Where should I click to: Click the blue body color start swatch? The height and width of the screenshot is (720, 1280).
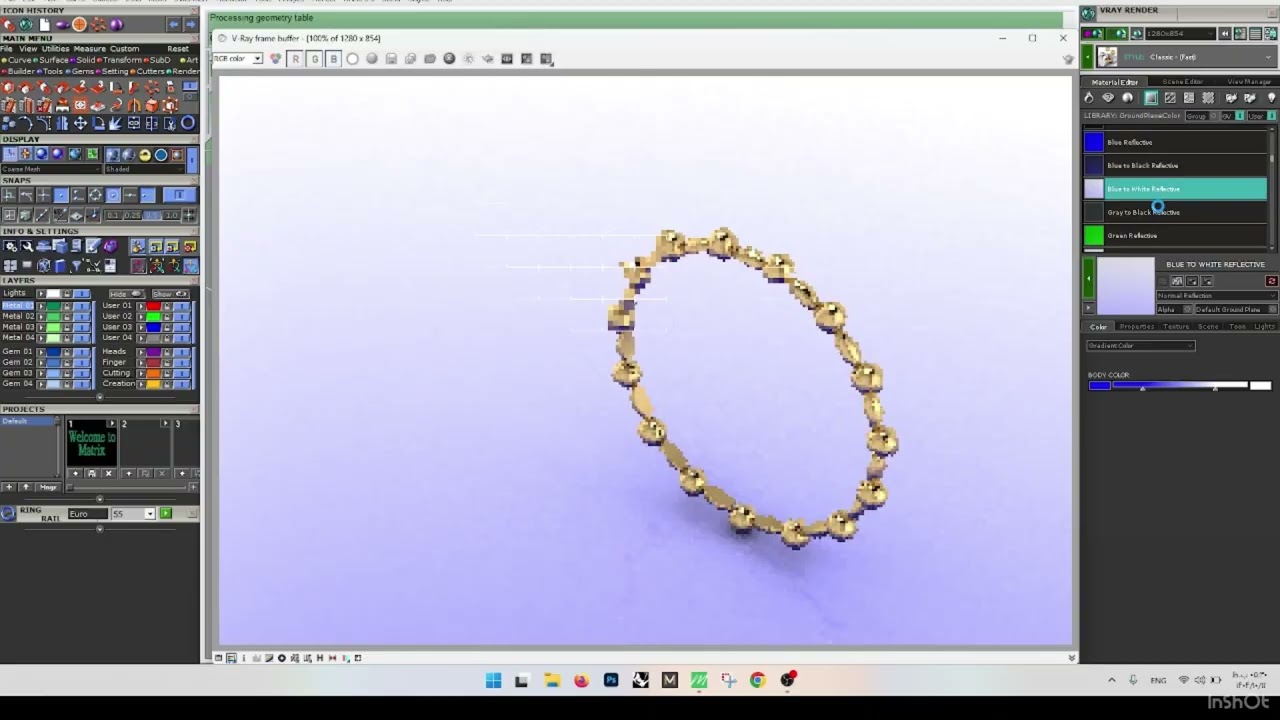[x=1099, y=385]
